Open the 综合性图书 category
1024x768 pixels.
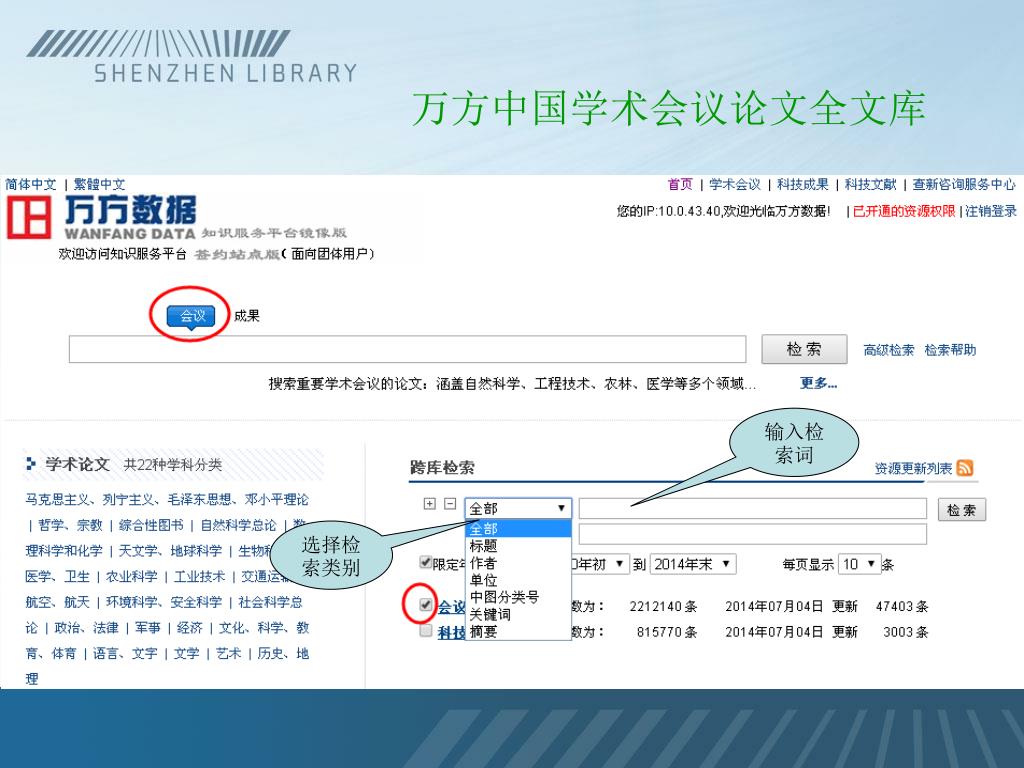tap(151, 525)
